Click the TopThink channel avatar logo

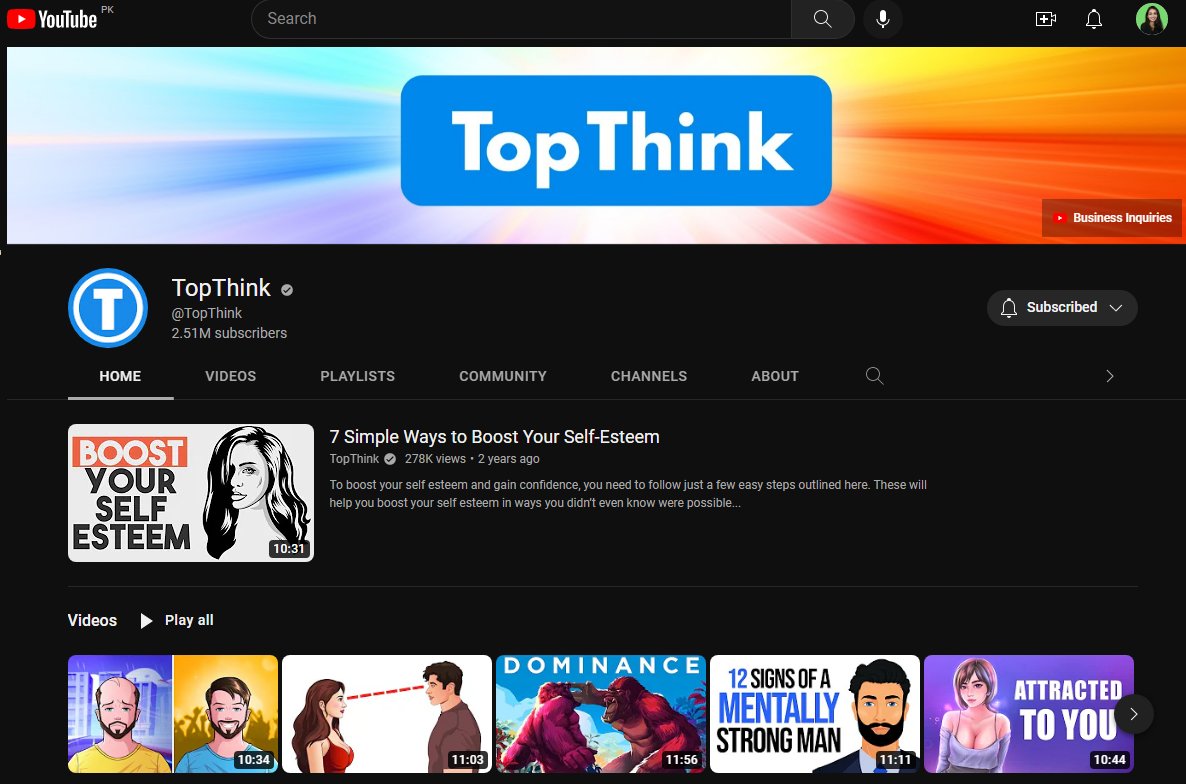(x=107, y=308)
